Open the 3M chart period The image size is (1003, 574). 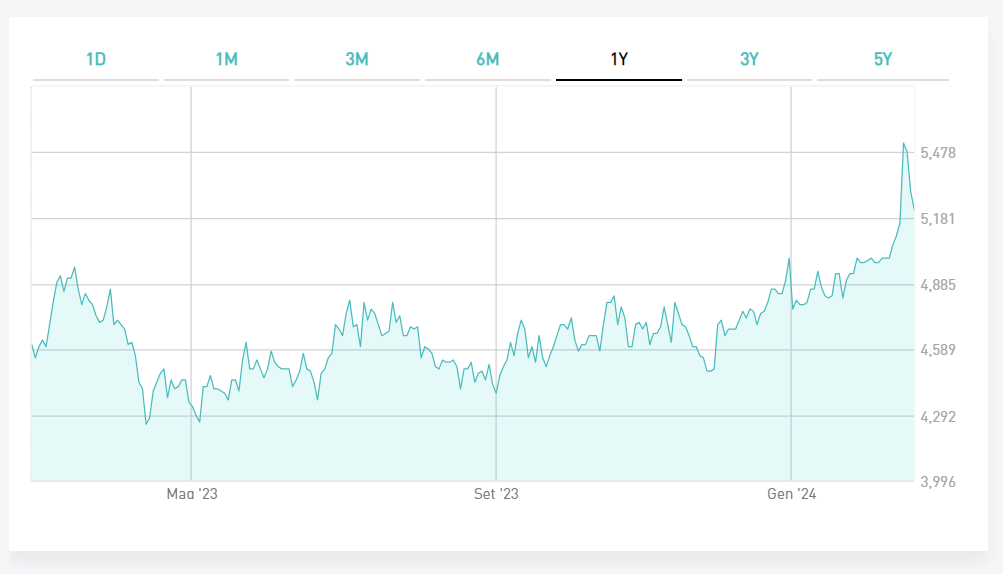pos(357,60)
